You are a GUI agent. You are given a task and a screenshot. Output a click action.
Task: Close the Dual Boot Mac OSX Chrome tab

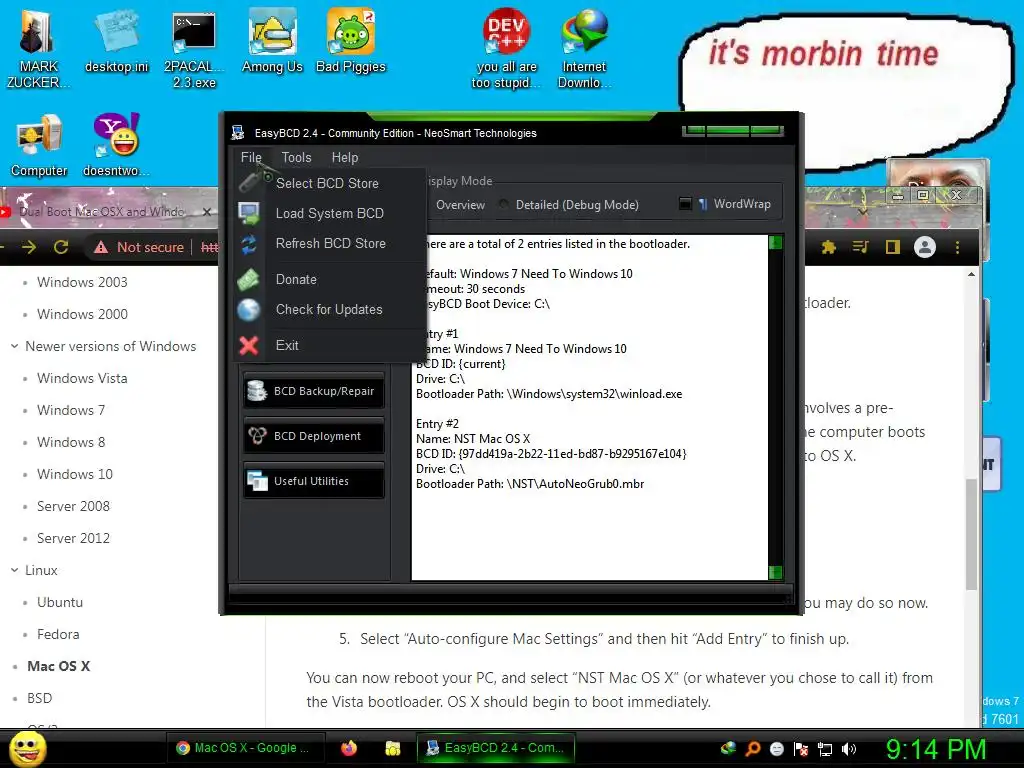click(x=206, y=212)
